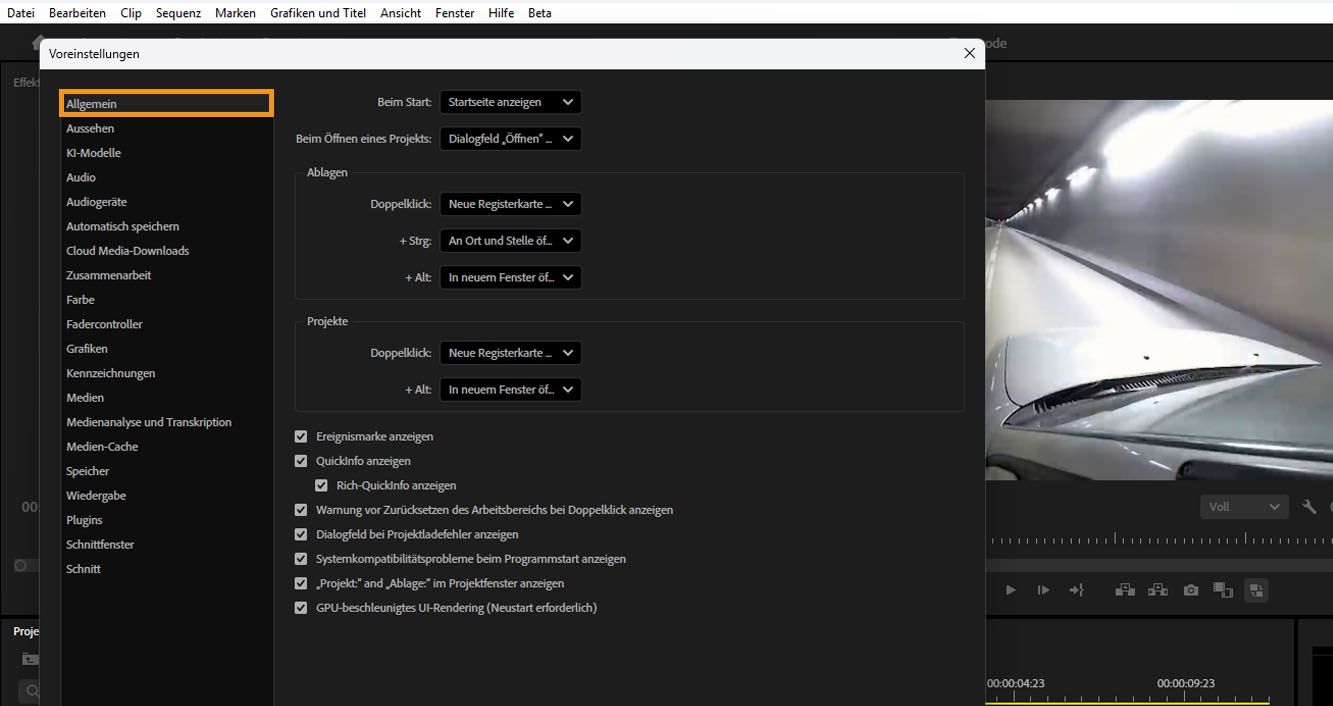Disable Rich-QuickInfo anzeigen
This screenshot has height=706, width=1333.
[321, 486]
